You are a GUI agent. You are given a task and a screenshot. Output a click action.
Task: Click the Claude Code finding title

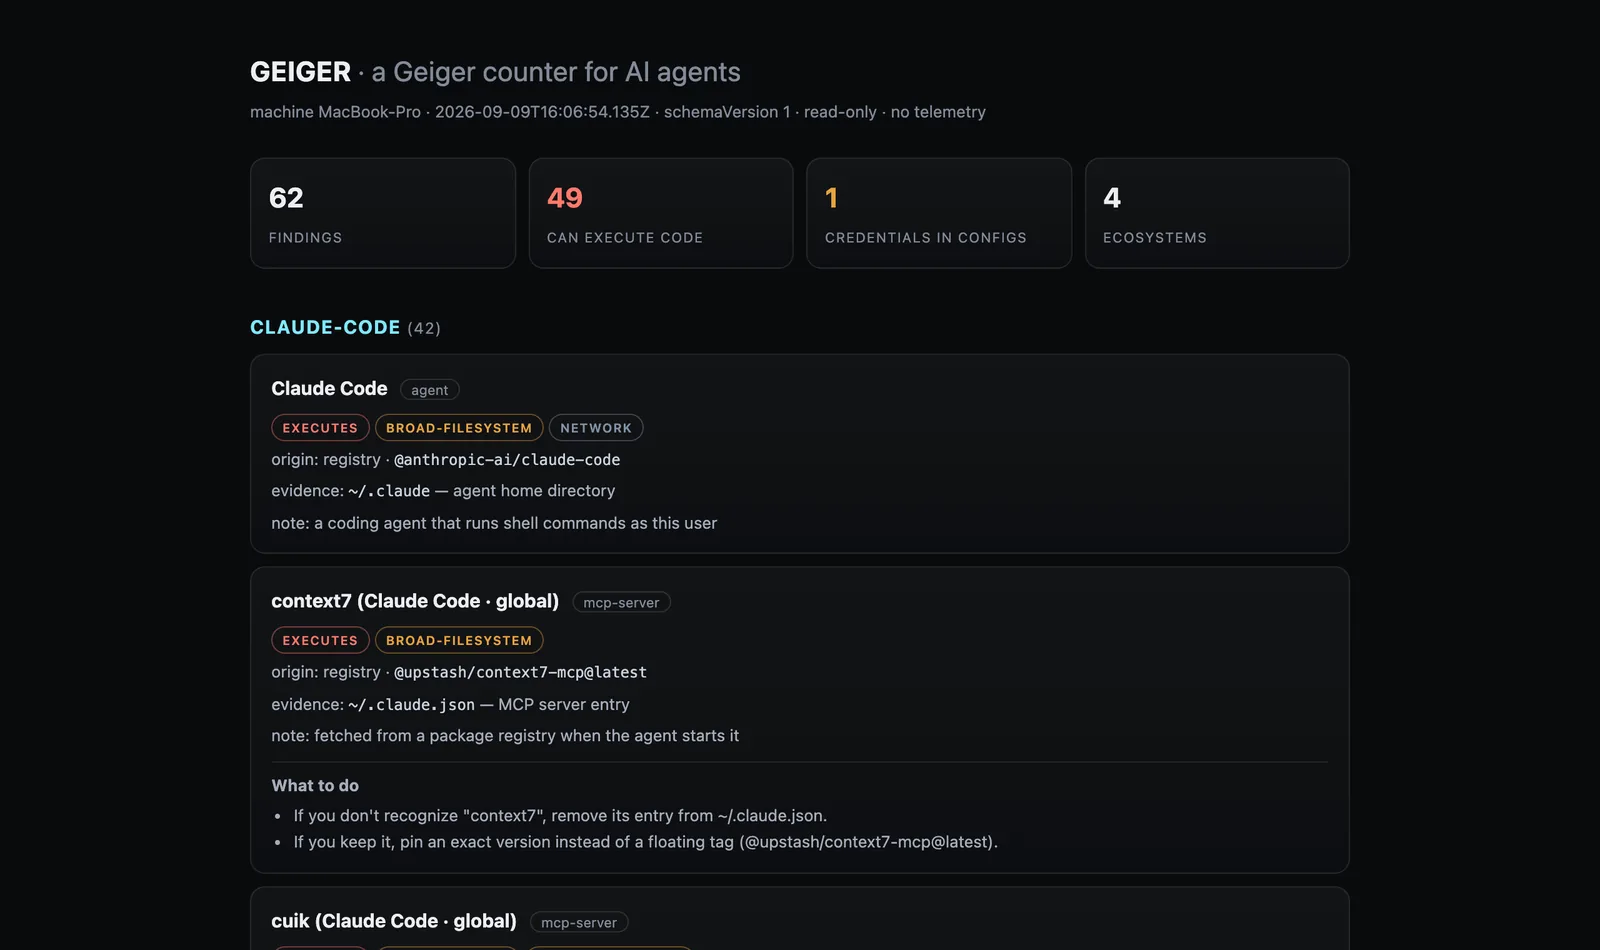point(329,388)
